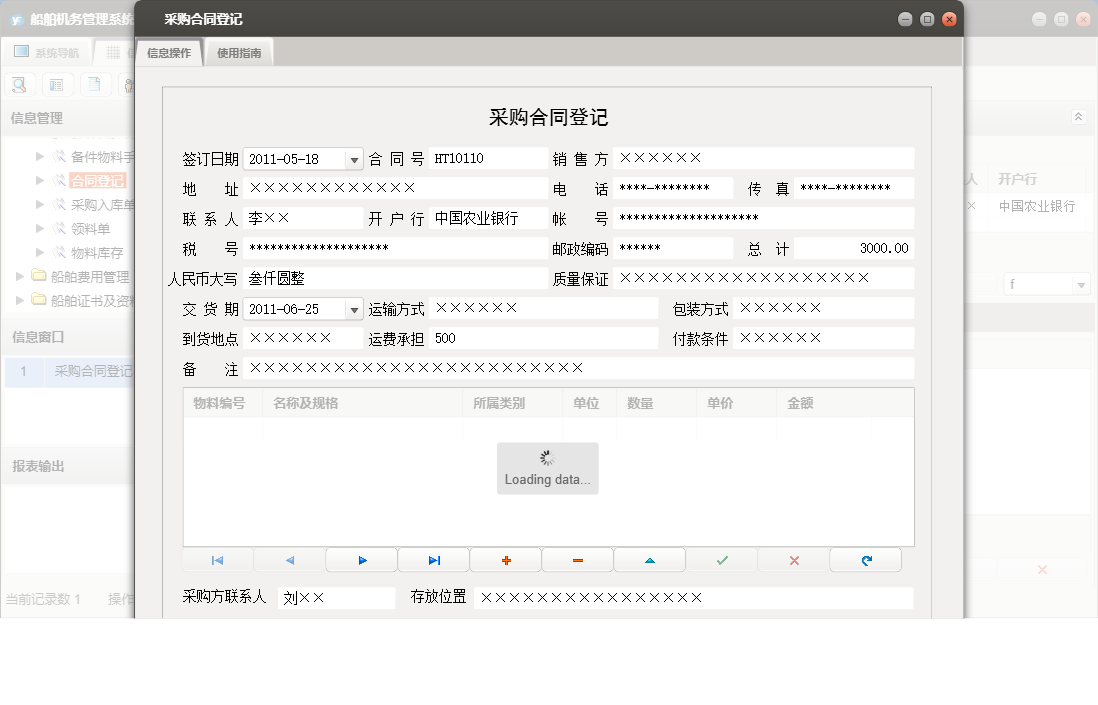
Task: Move up using the blue triangle icon
Action: point(649,559)
